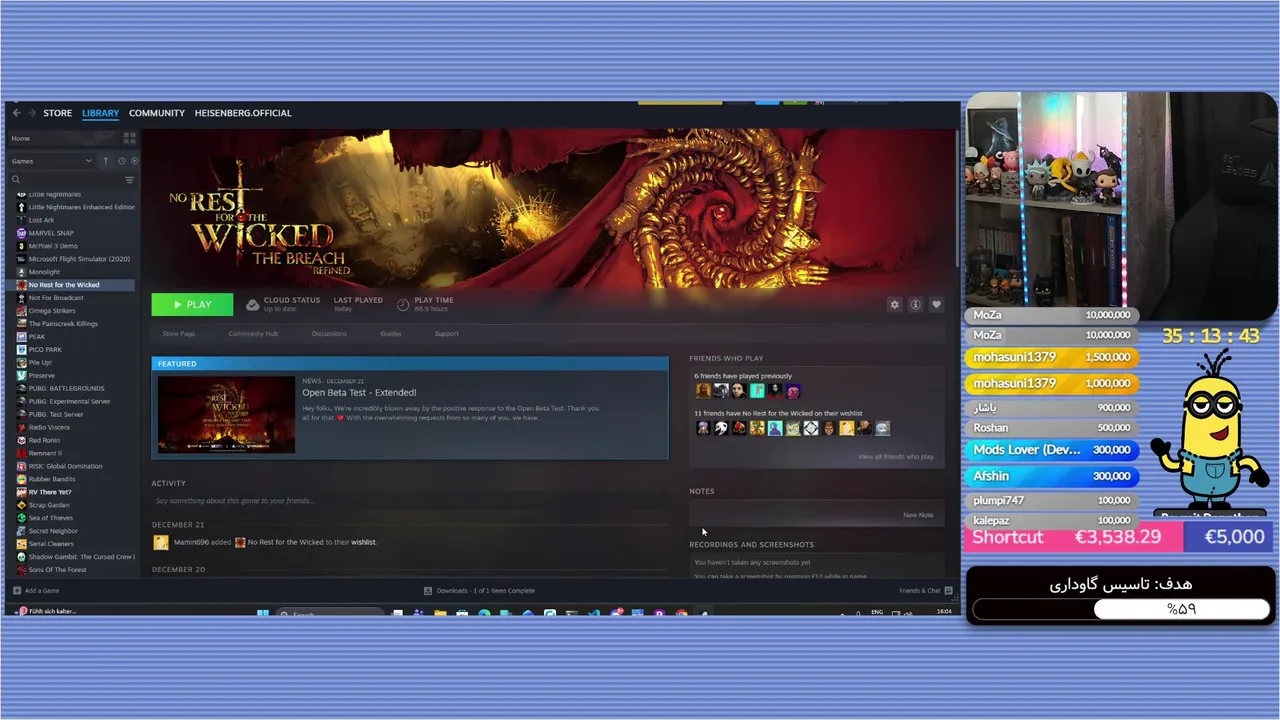The height and width of the screenshot is (720, 1280).
Task: Click Mamin696's avatar in the activity feed
Action: point(160,542)
